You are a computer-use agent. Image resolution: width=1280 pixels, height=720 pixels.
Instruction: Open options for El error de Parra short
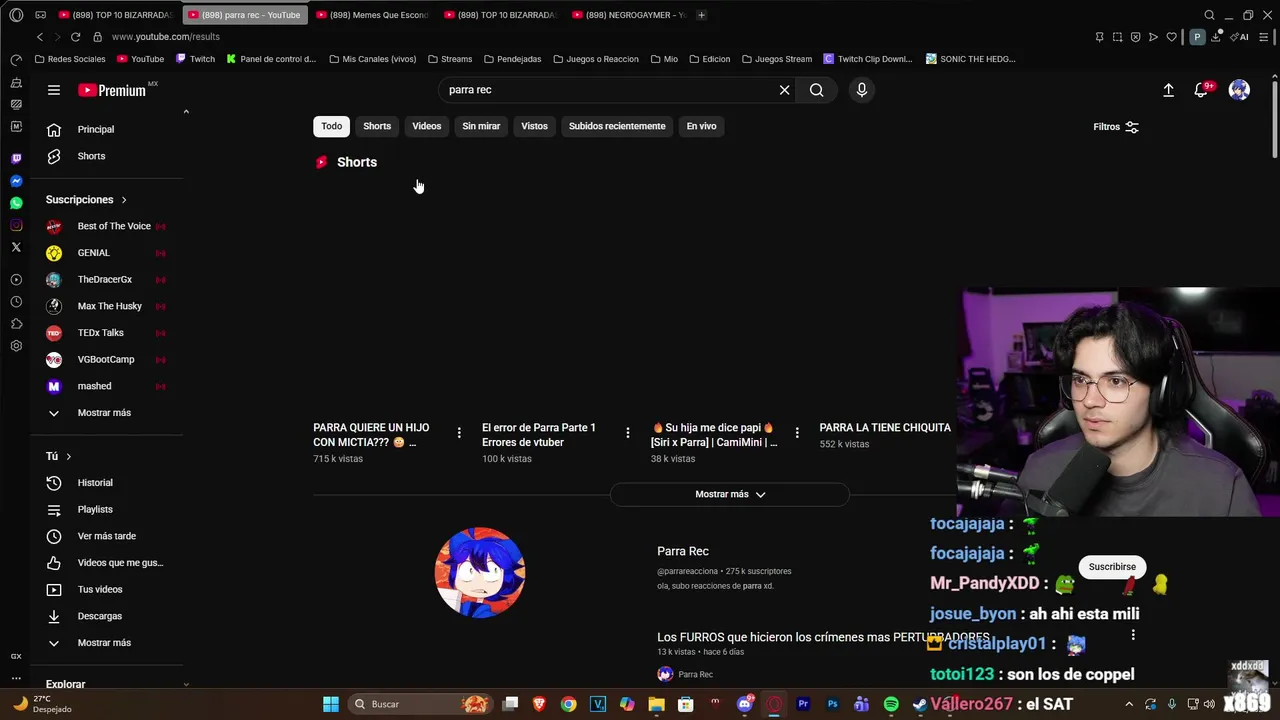pos(628,433)
